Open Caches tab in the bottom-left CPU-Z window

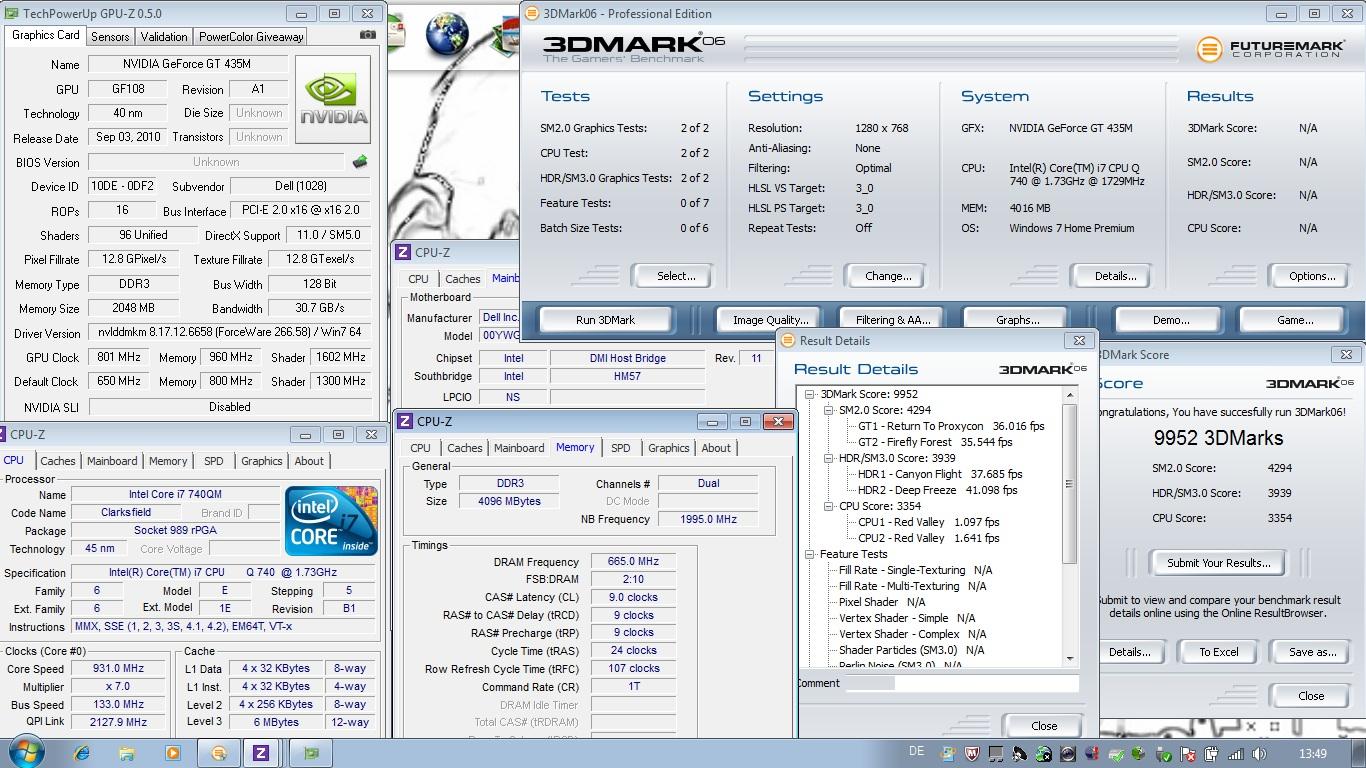(x=58, y=461)
